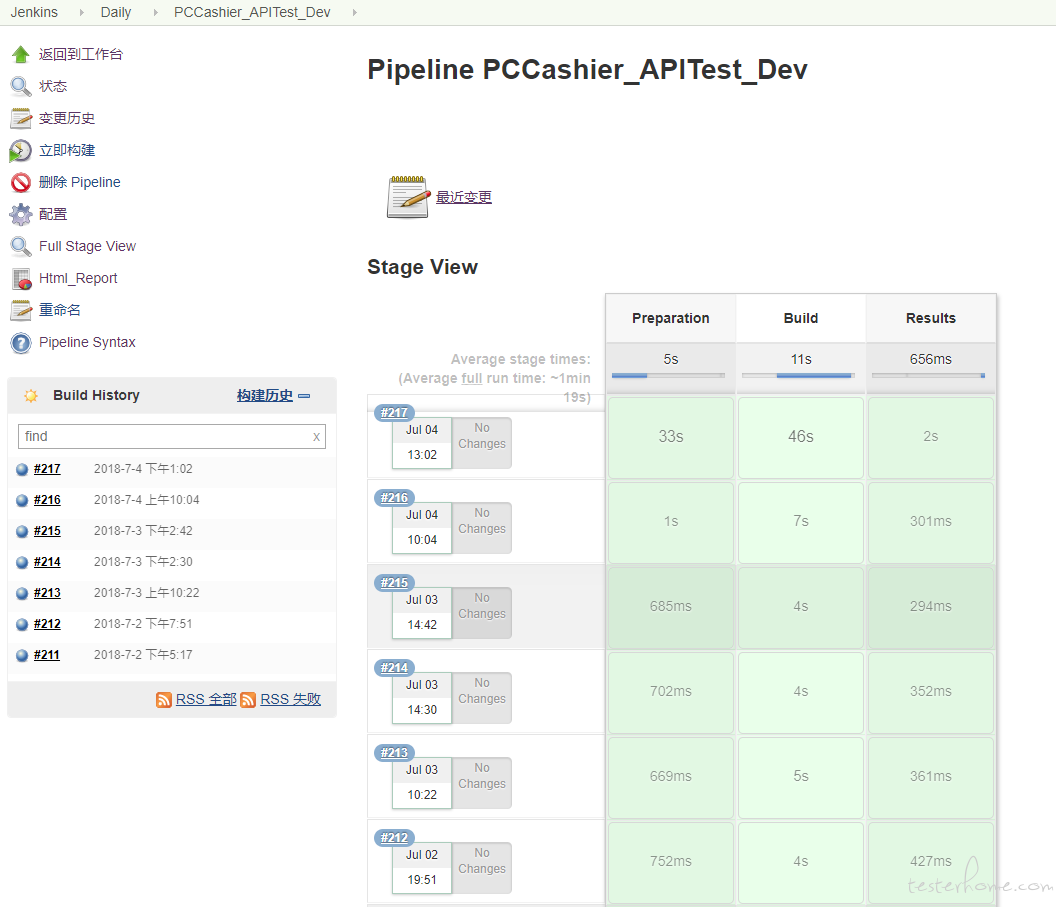Click the 685ms Preparation cell of build #215

[x=671, y=607]
